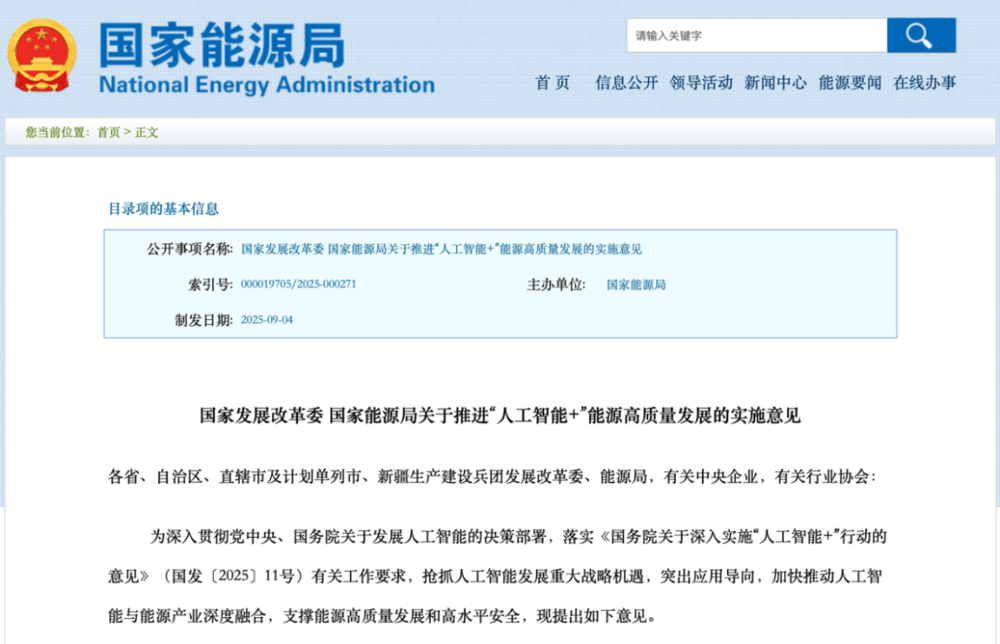This screenshot has width=1000, height=644.
Task: Open the 公开事项名称 document title link
Action: (x=443, y=248)
